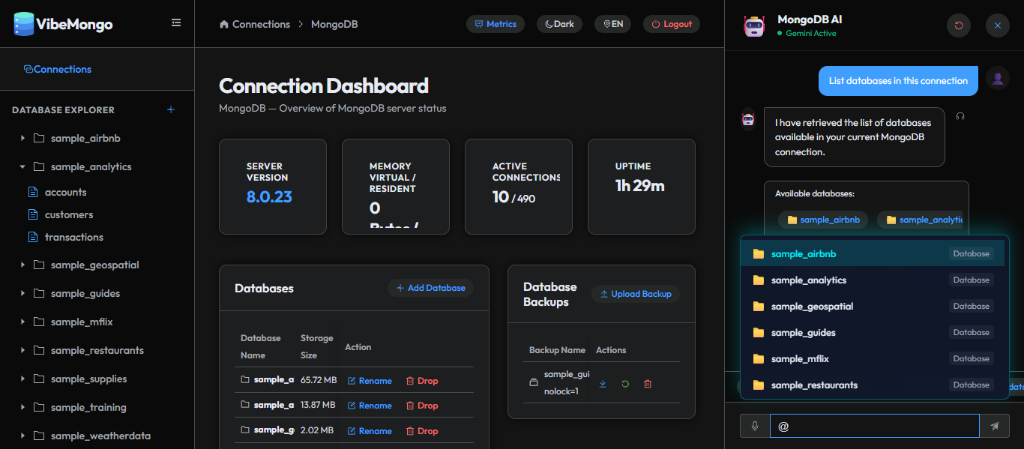Click the microphone voice input icon
Image resolution: width=1024 pixels, height=449 pixels.
pos(755,426)
